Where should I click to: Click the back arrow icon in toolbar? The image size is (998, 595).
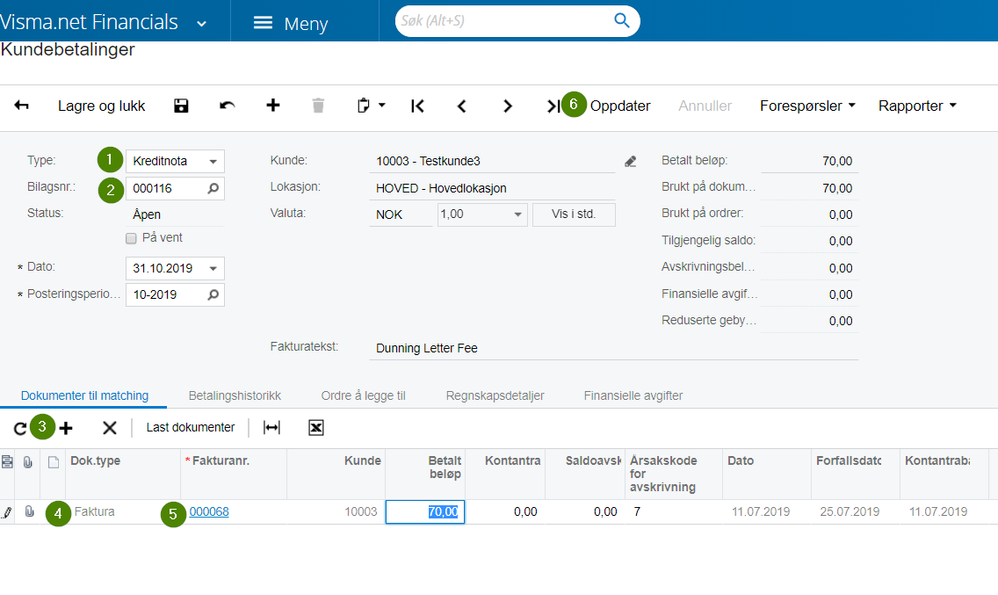point(22,106)
